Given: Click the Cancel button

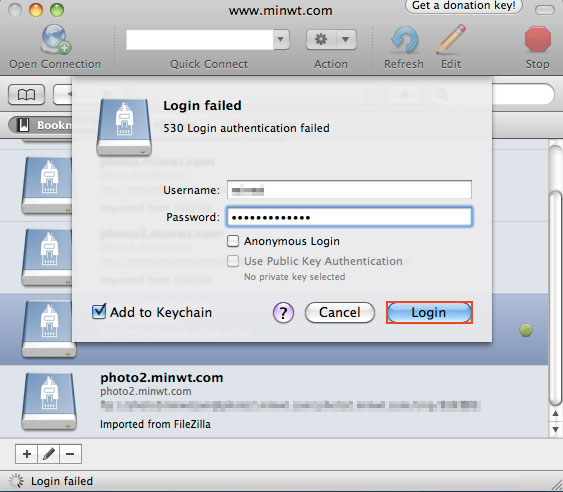Looking at the screenshot, I should point(340,312).
